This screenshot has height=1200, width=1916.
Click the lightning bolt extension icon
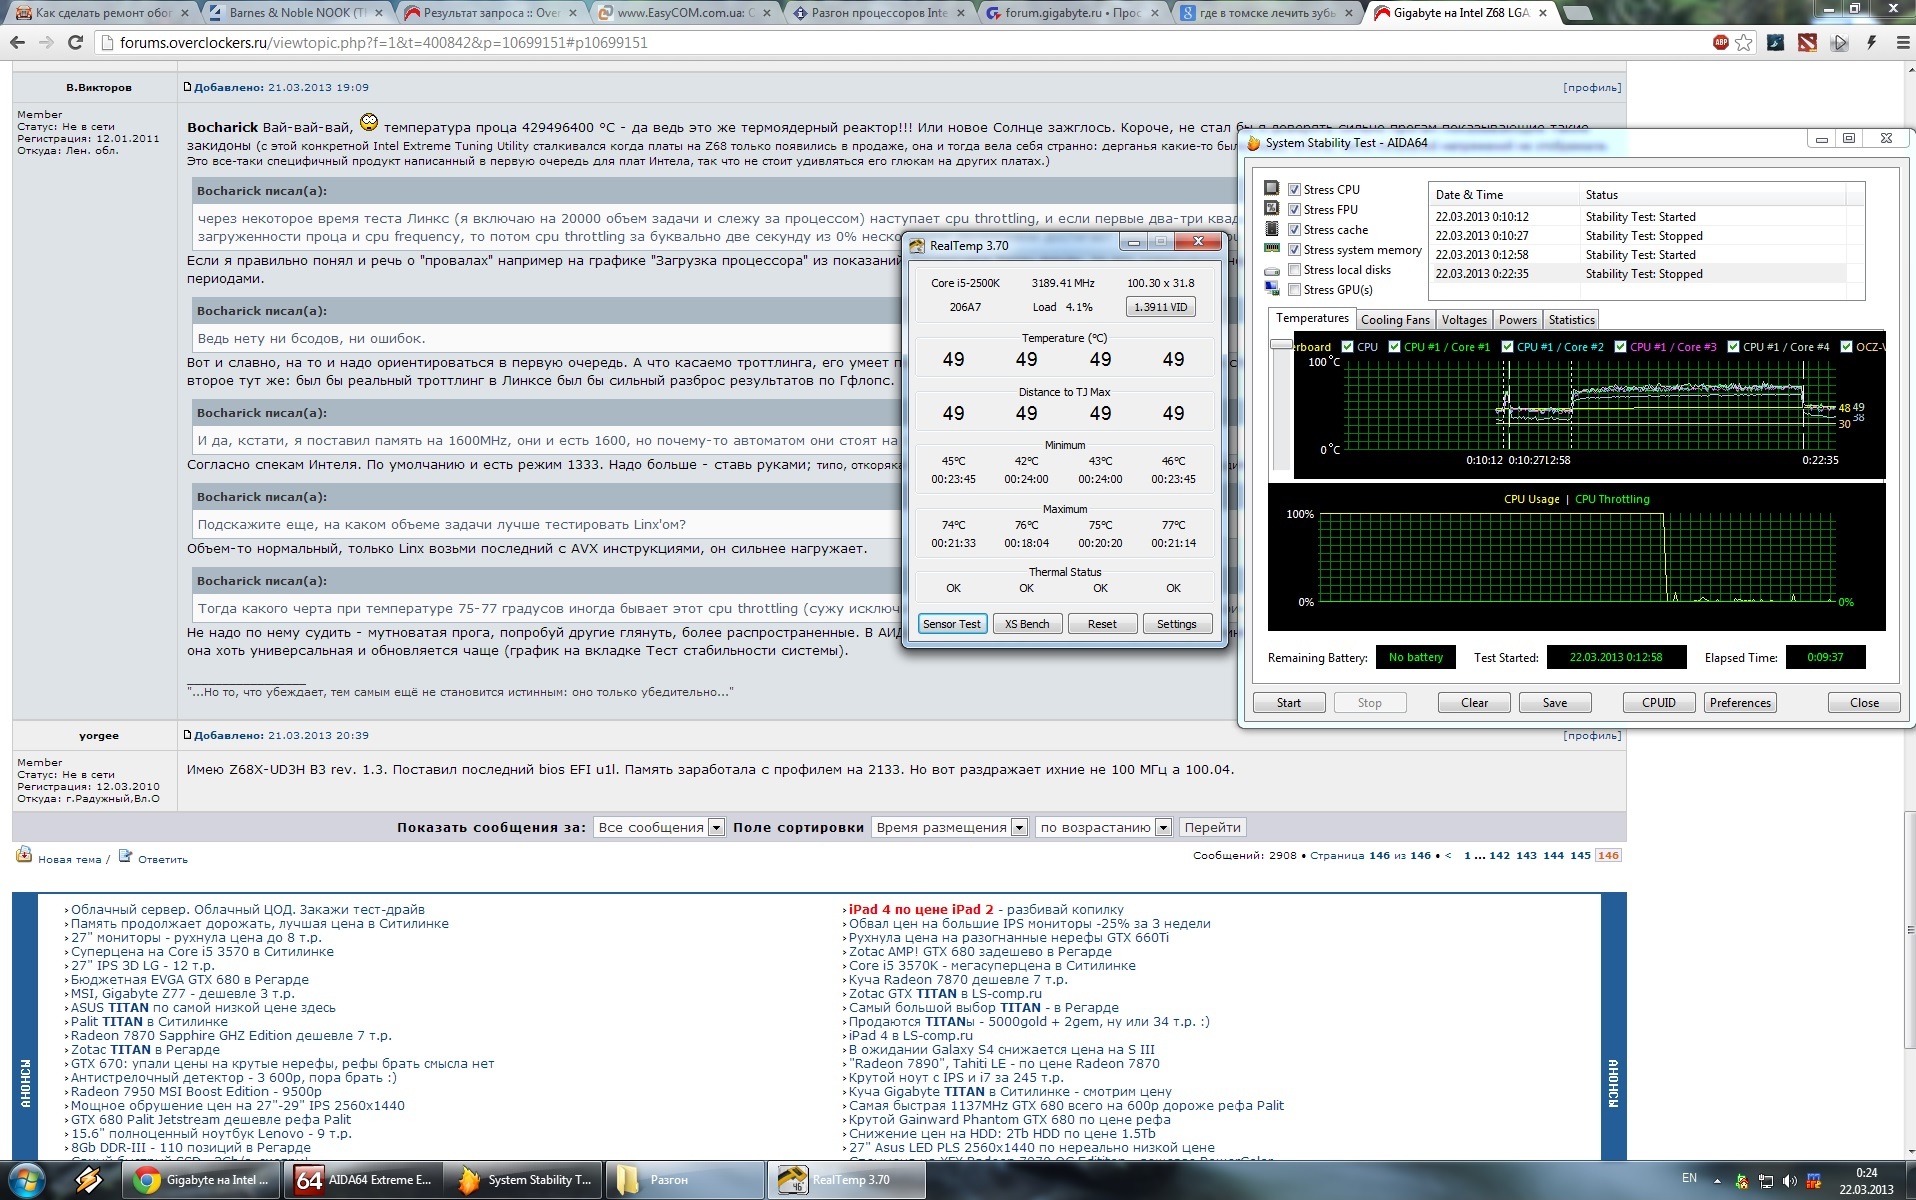pyautogui.click(x=1871, y=43)
